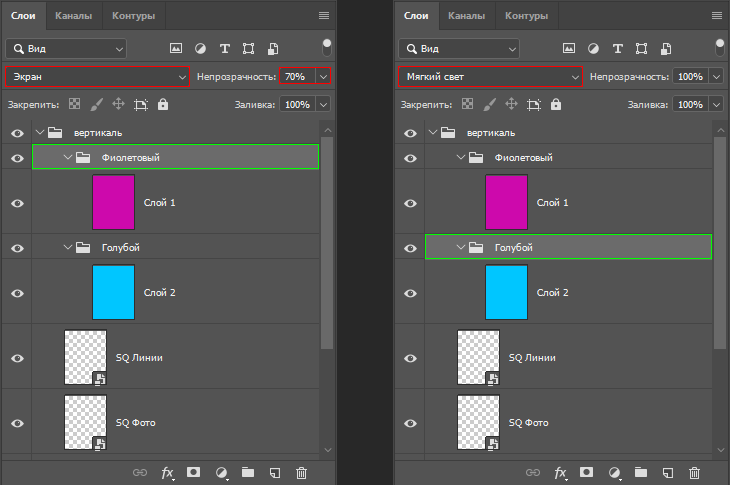The height and width of the screenshot is (485, 730).
Task: Switch to Каналы tab in left panel
Action: [x=74, y=16]
